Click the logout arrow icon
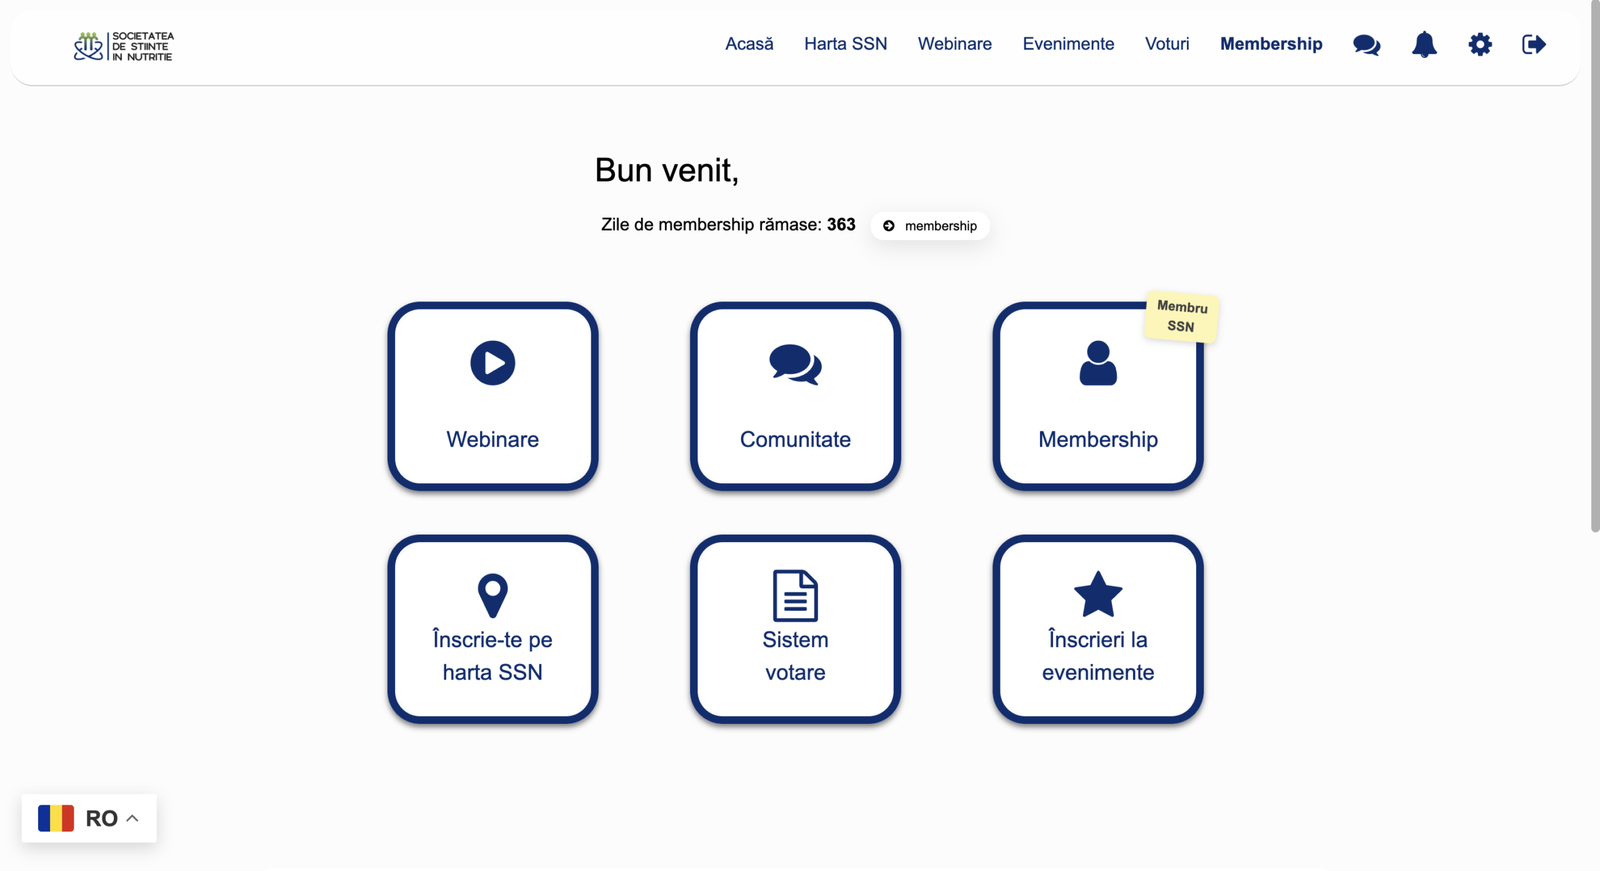Image resolution: width=1600 pixels, height=871 pixels. point(1534,45)
